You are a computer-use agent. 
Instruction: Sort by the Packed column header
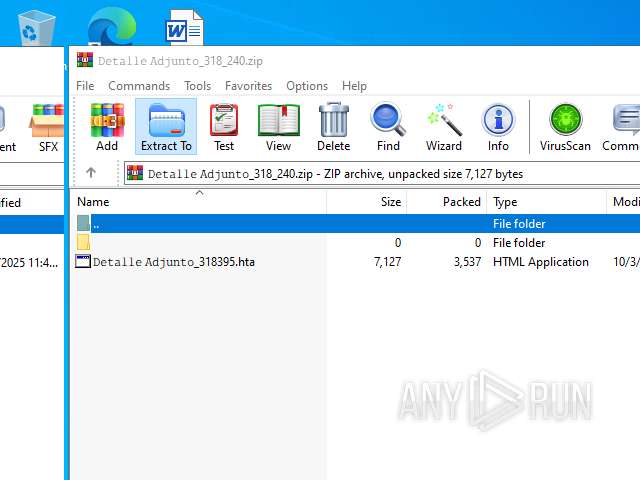[x=447, y=202]
